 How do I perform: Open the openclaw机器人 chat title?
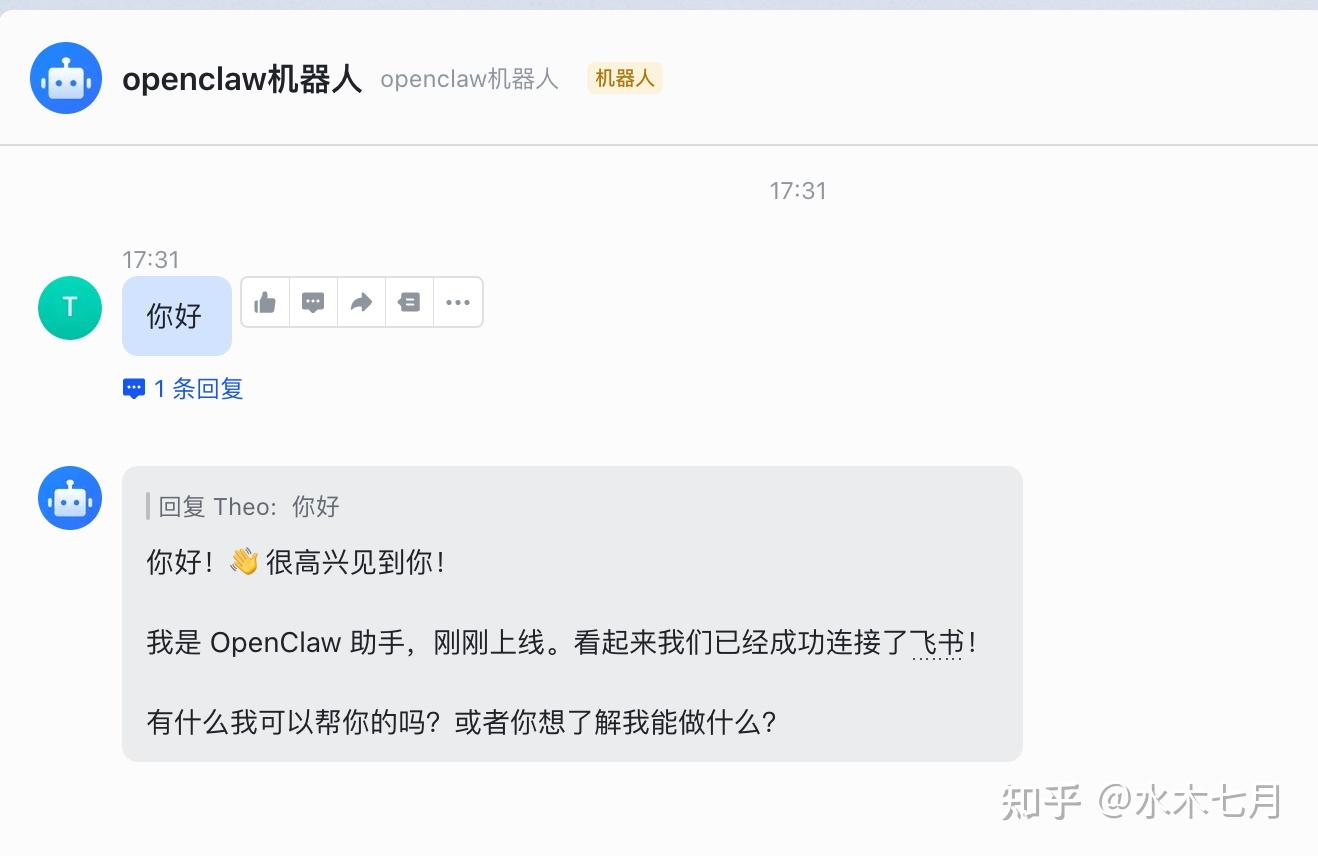tap(241, 79)
